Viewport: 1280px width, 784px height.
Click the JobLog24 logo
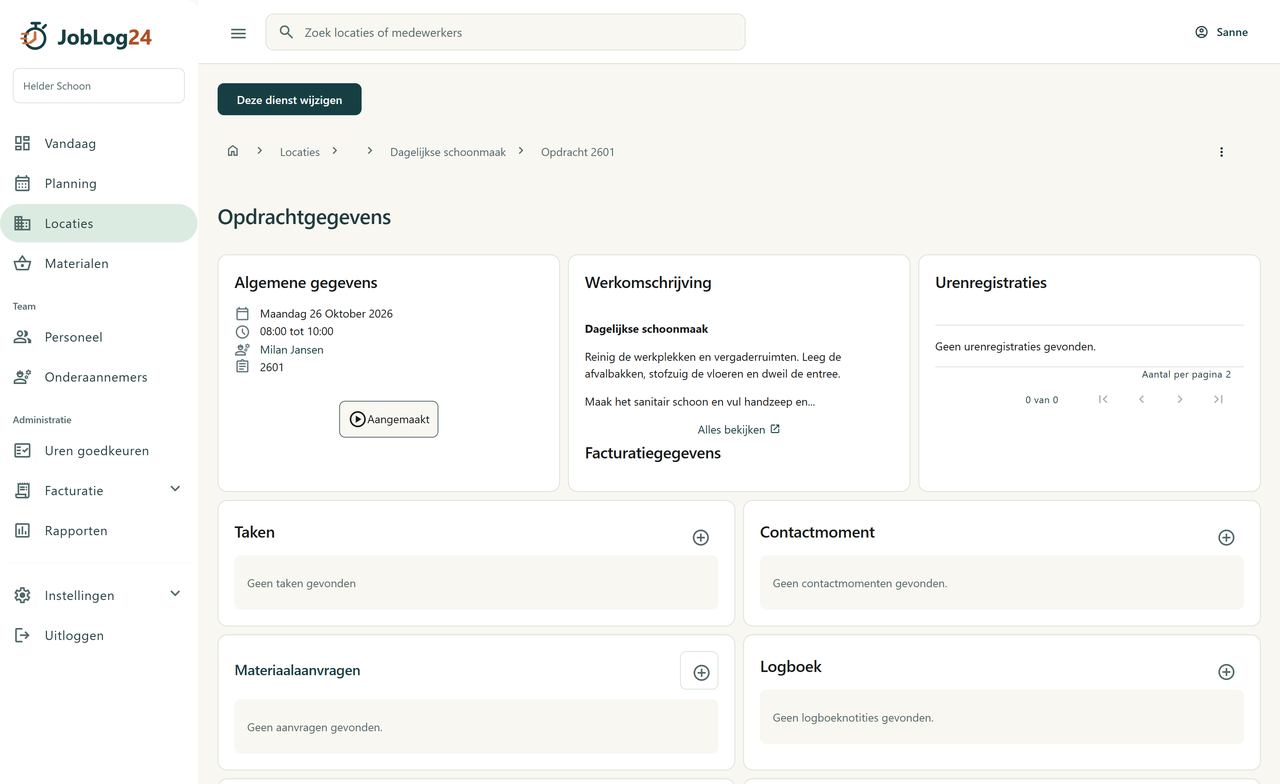point(86,37)
